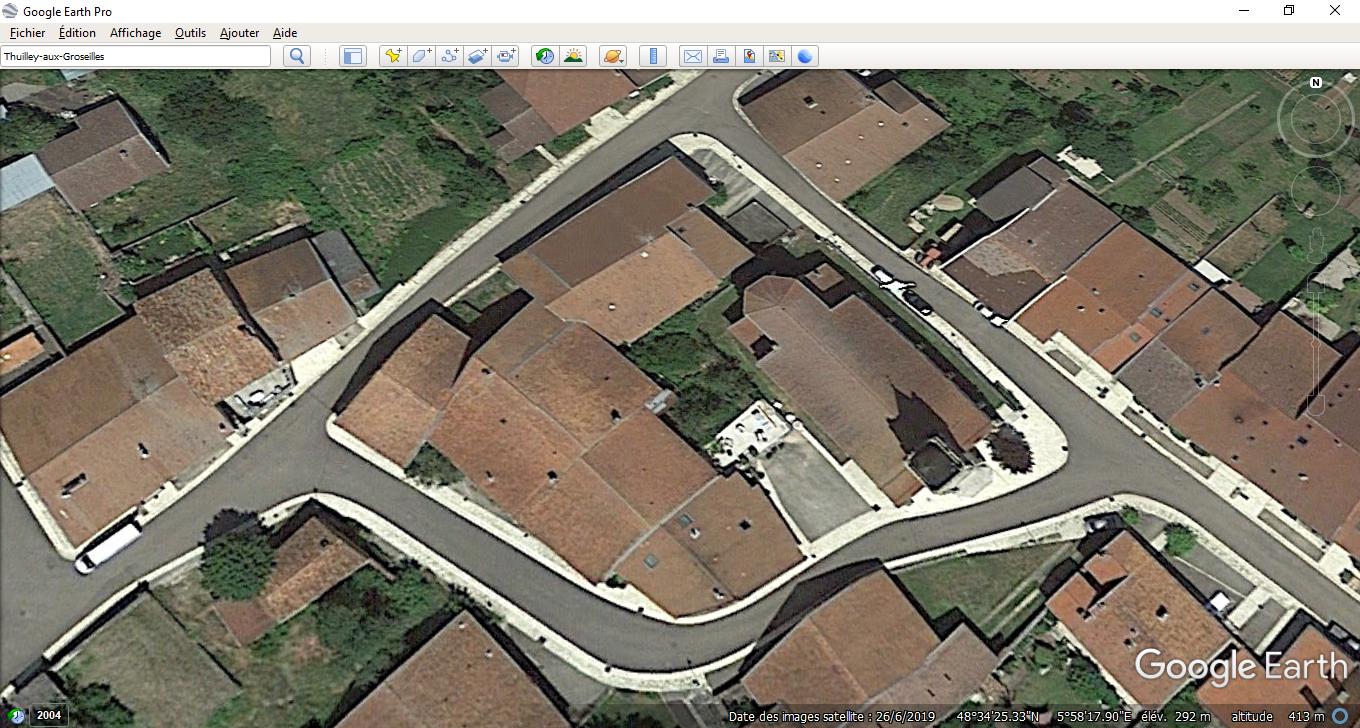Click the streaming progress circle icon
This screenshot has height=728, width=1360.
click(x=1341, y=716)
